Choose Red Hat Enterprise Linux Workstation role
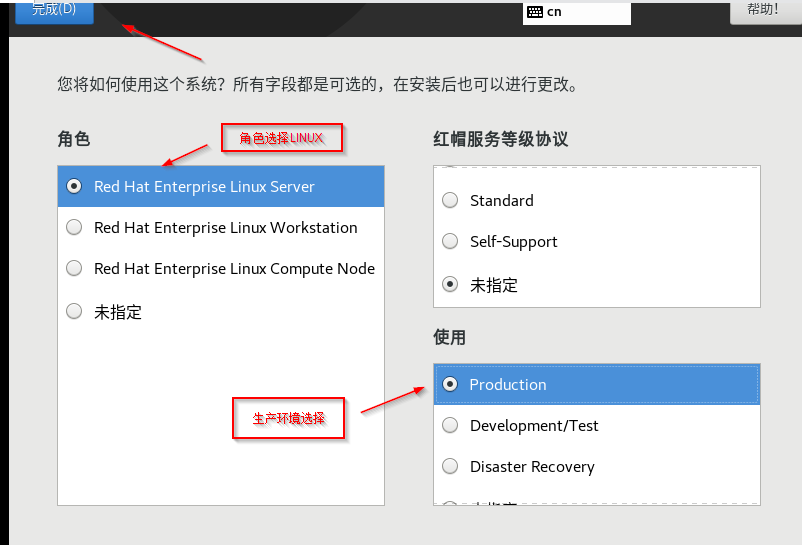This screenshot has width=802, height=545. [x=221, y=228]
